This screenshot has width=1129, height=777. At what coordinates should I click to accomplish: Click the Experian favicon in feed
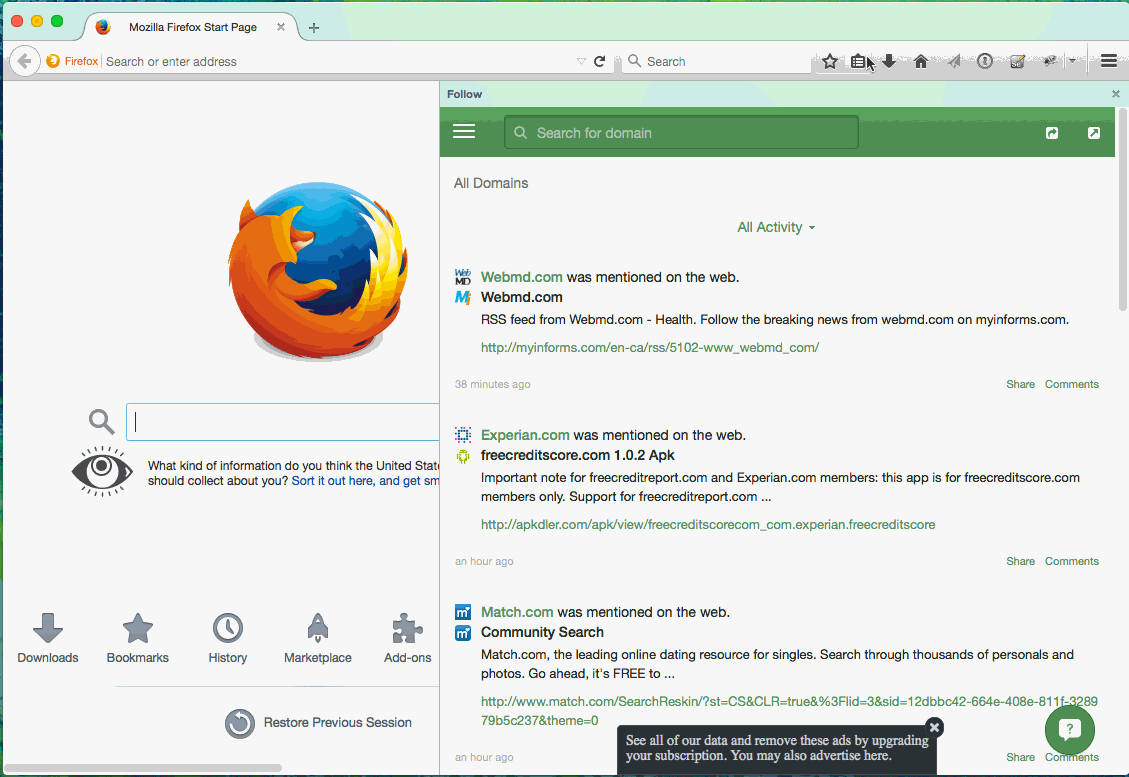(463, 434)
